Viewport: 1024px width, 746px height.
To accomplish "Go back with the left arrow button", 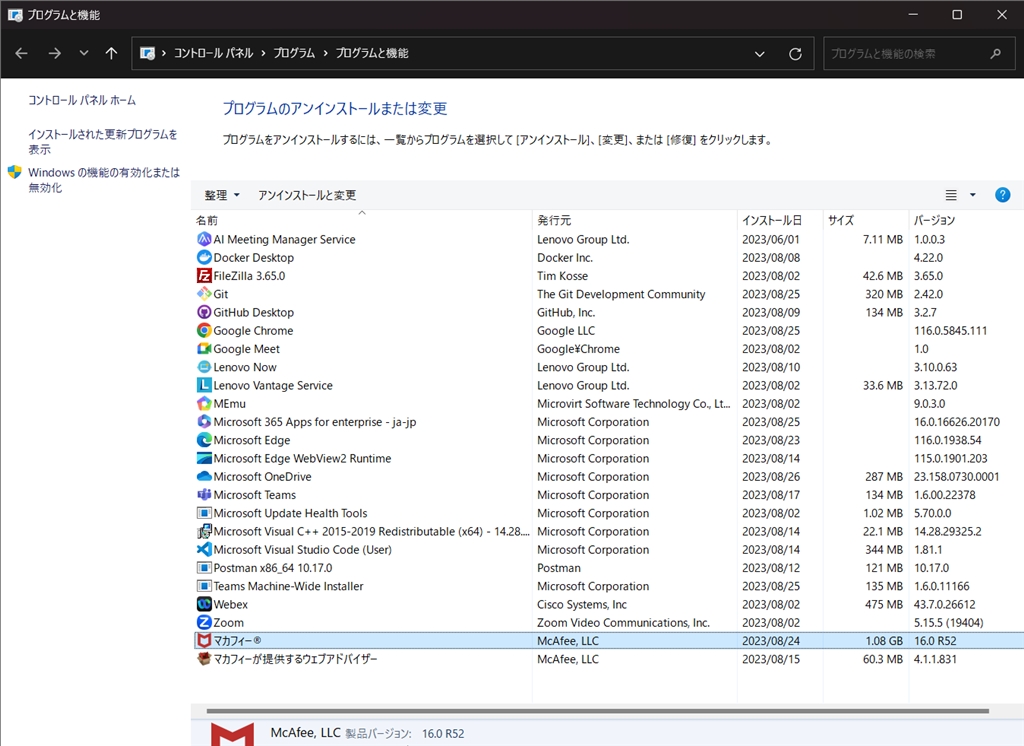I will 22,54.
